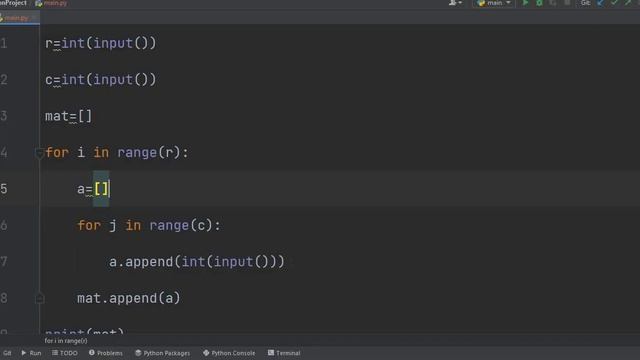The height and width of the screenshot is (360, 640).
Task: Click on code line 'r=int(input())'
Action: [x=100, y=43]
